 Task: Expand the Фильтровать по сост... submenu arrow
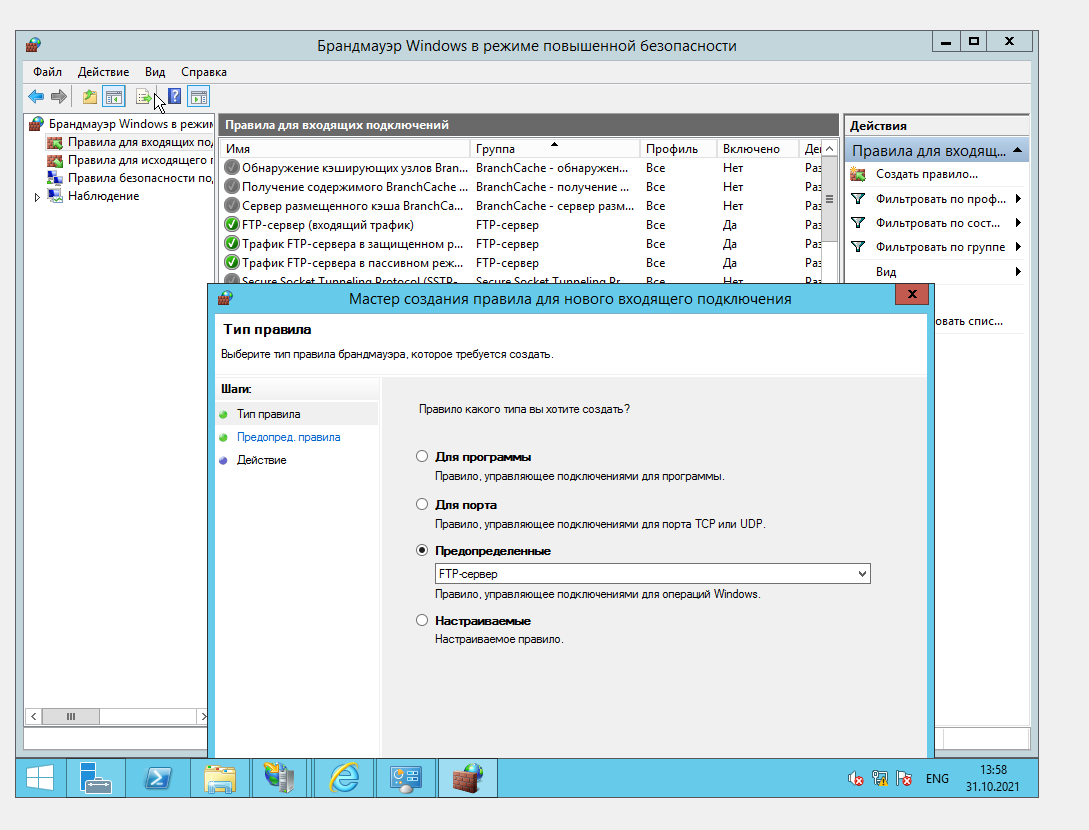[1018, 223]
